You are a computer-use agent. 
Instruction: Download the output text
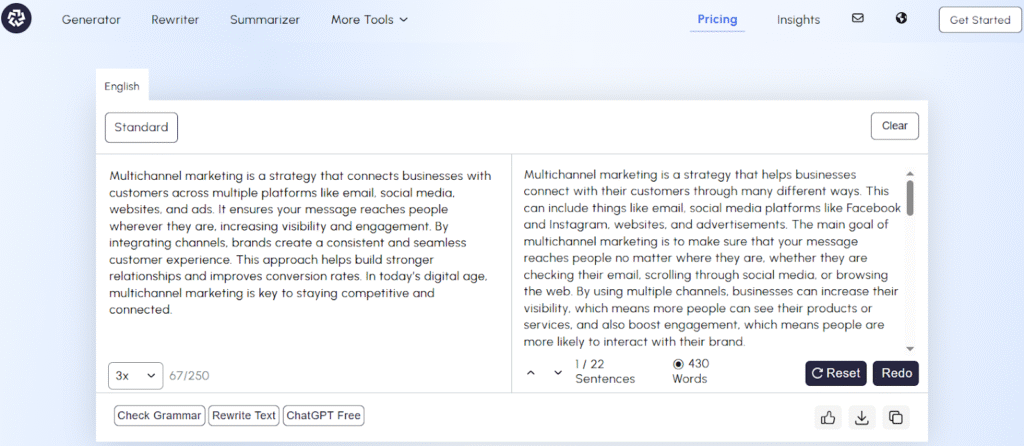(860, 417)
